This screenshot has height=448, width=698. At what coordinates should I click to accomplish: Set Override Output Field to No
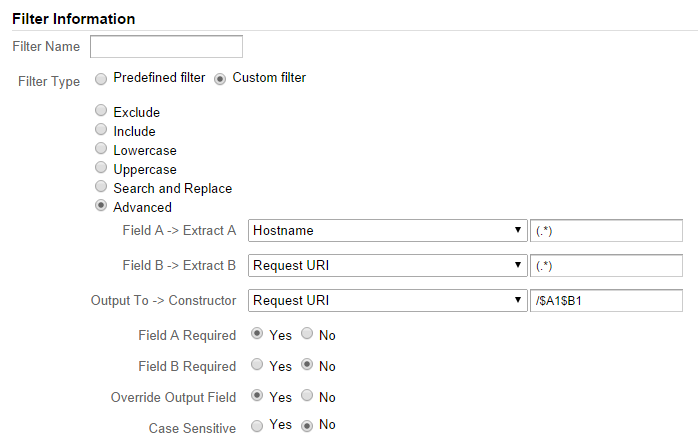307,396
